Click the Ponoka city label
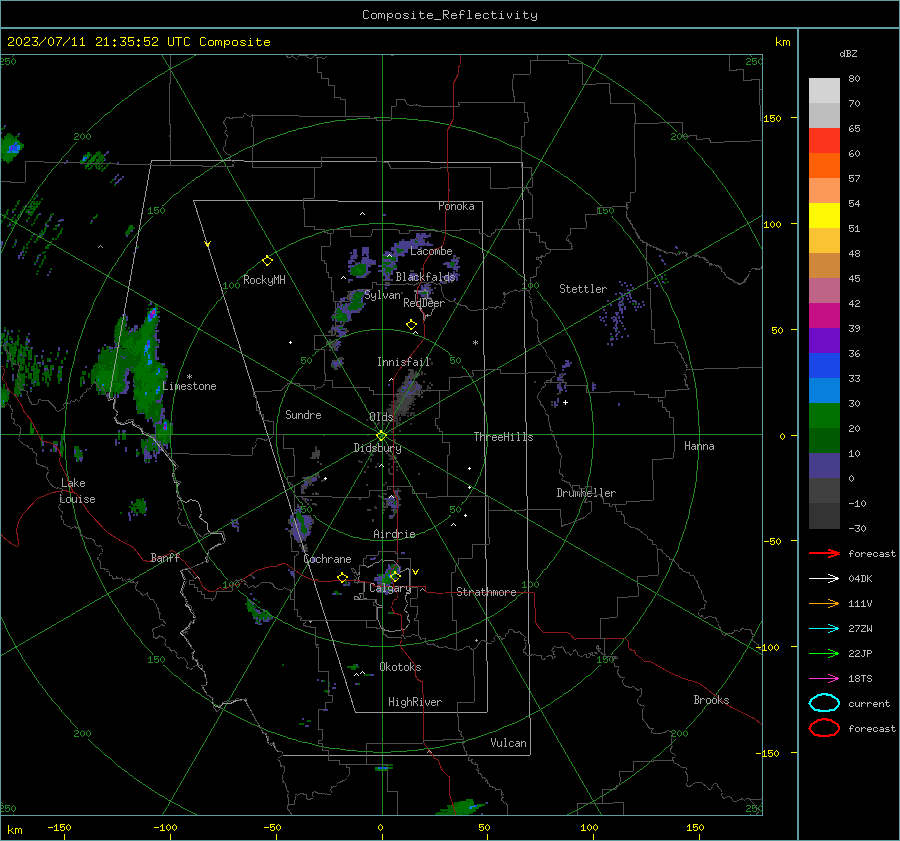 tap(456, 206)
